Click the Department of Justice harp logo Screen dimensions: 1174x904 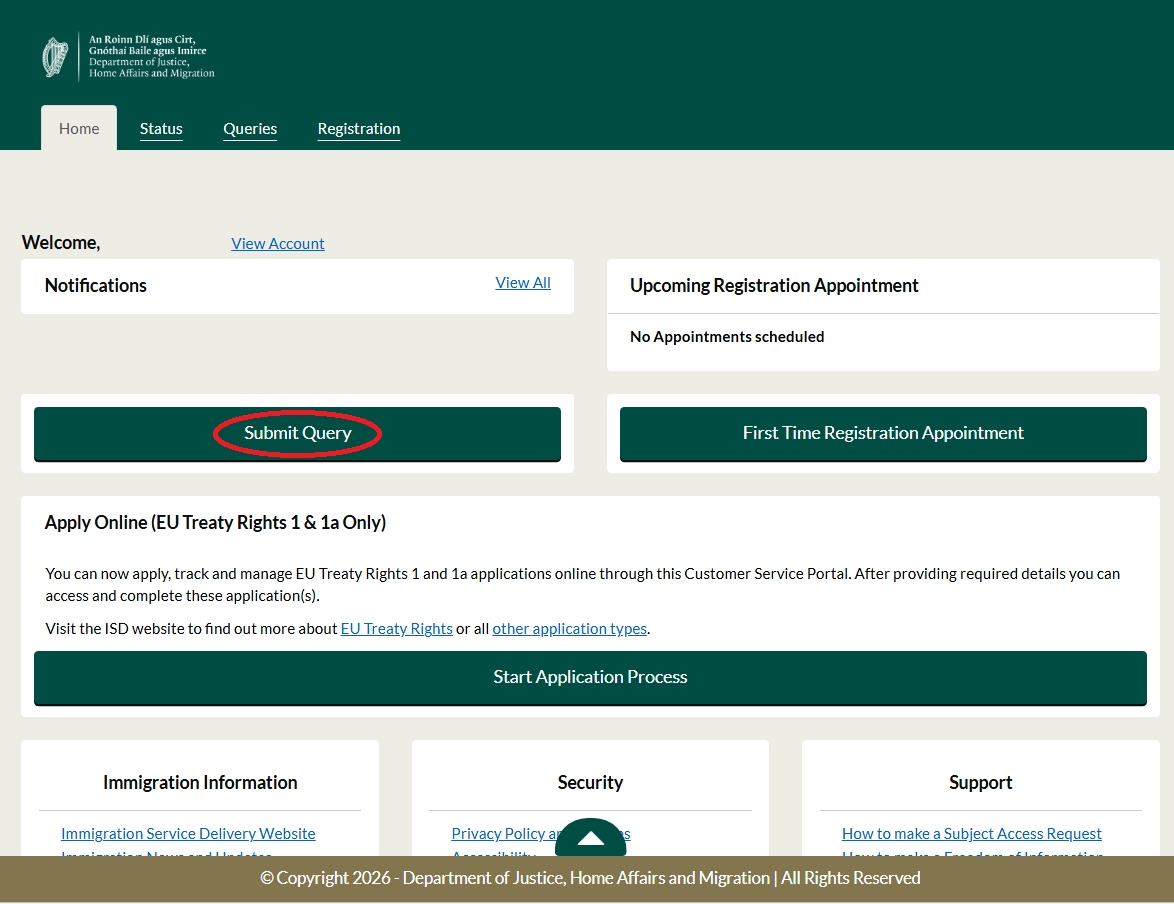point(55,57)
